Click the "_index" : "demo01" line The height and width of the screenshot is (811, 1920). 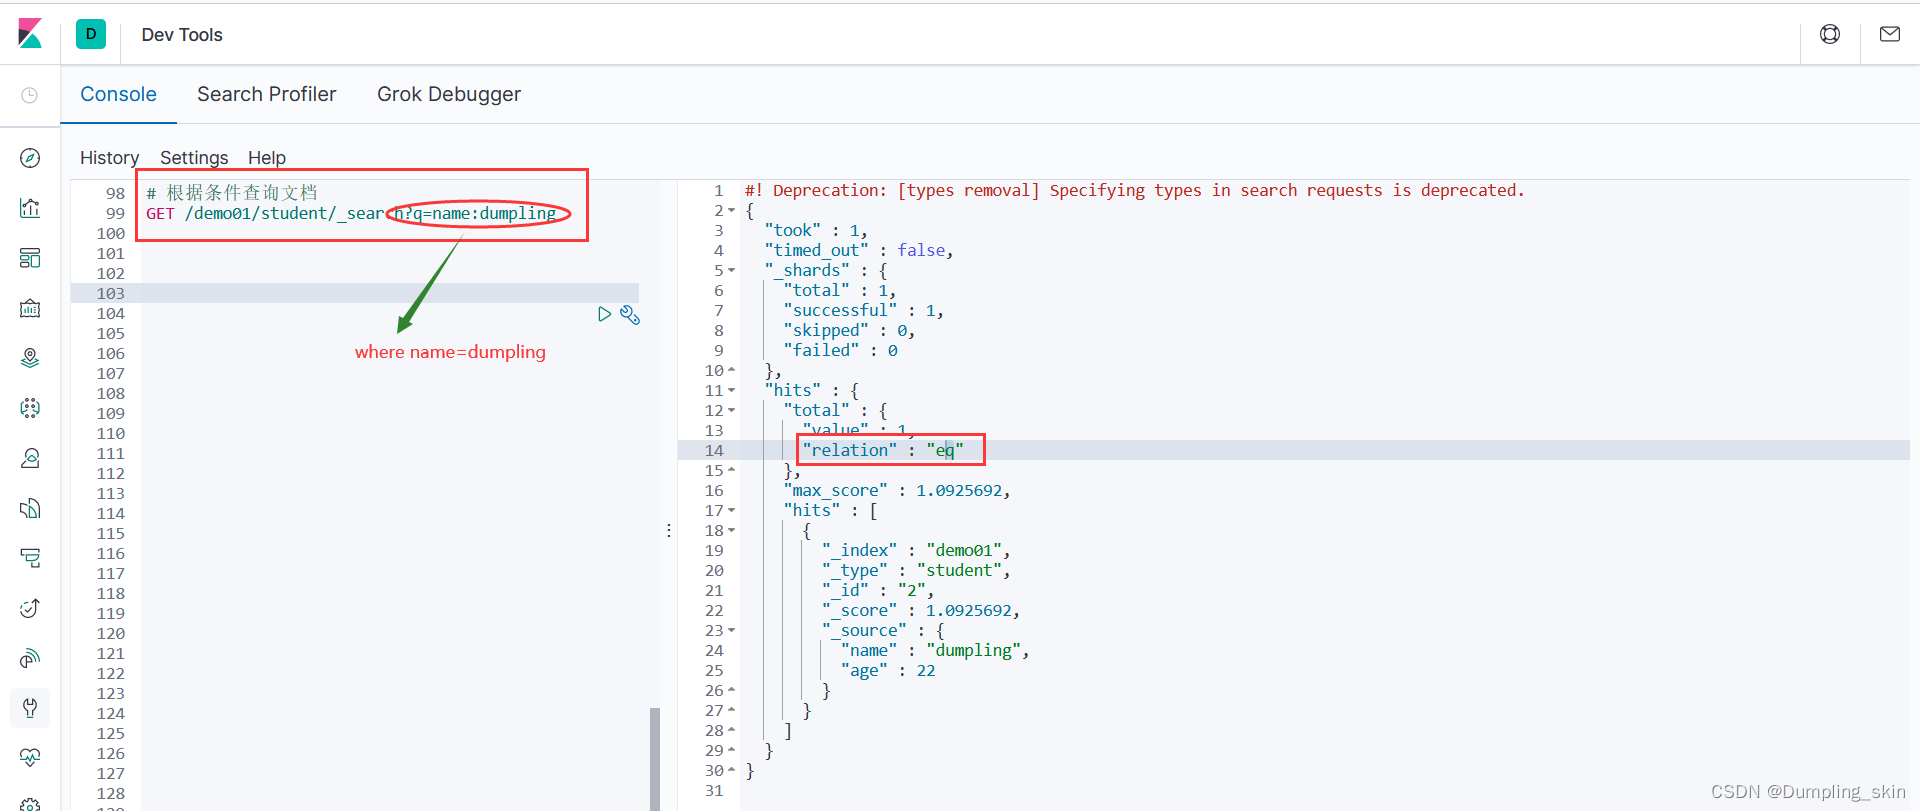tap(916, 550)
